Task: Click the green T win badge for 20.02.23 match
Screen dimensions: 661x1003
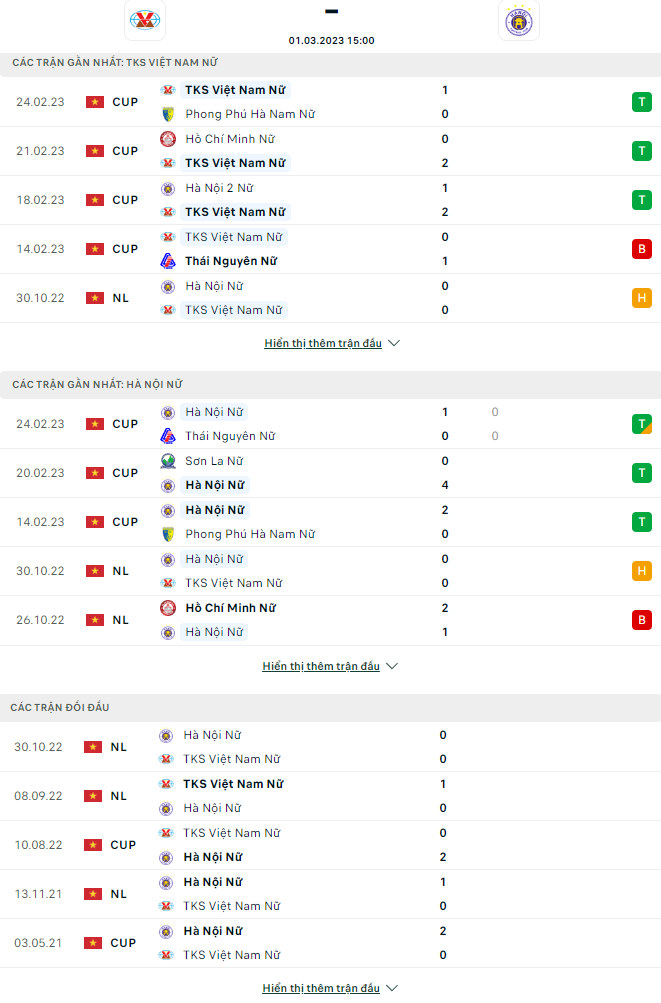Action: pos(641,473)
